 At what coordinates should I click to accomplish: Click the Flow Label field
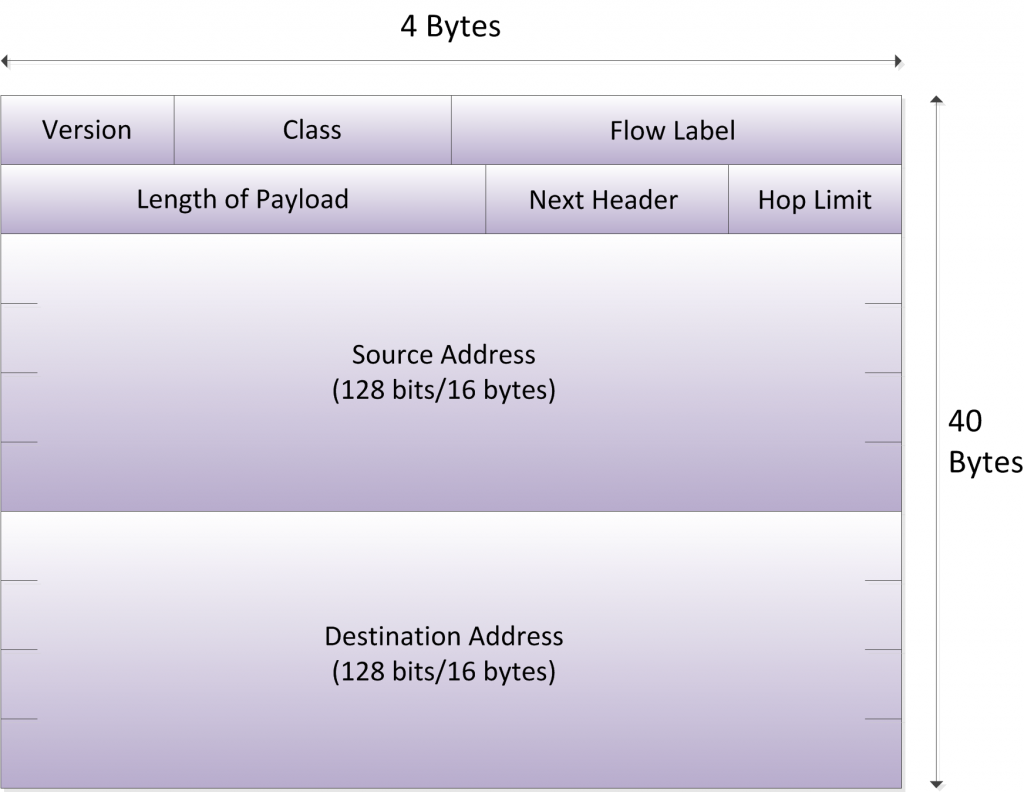pyautogui.click(x=672, y=130)
